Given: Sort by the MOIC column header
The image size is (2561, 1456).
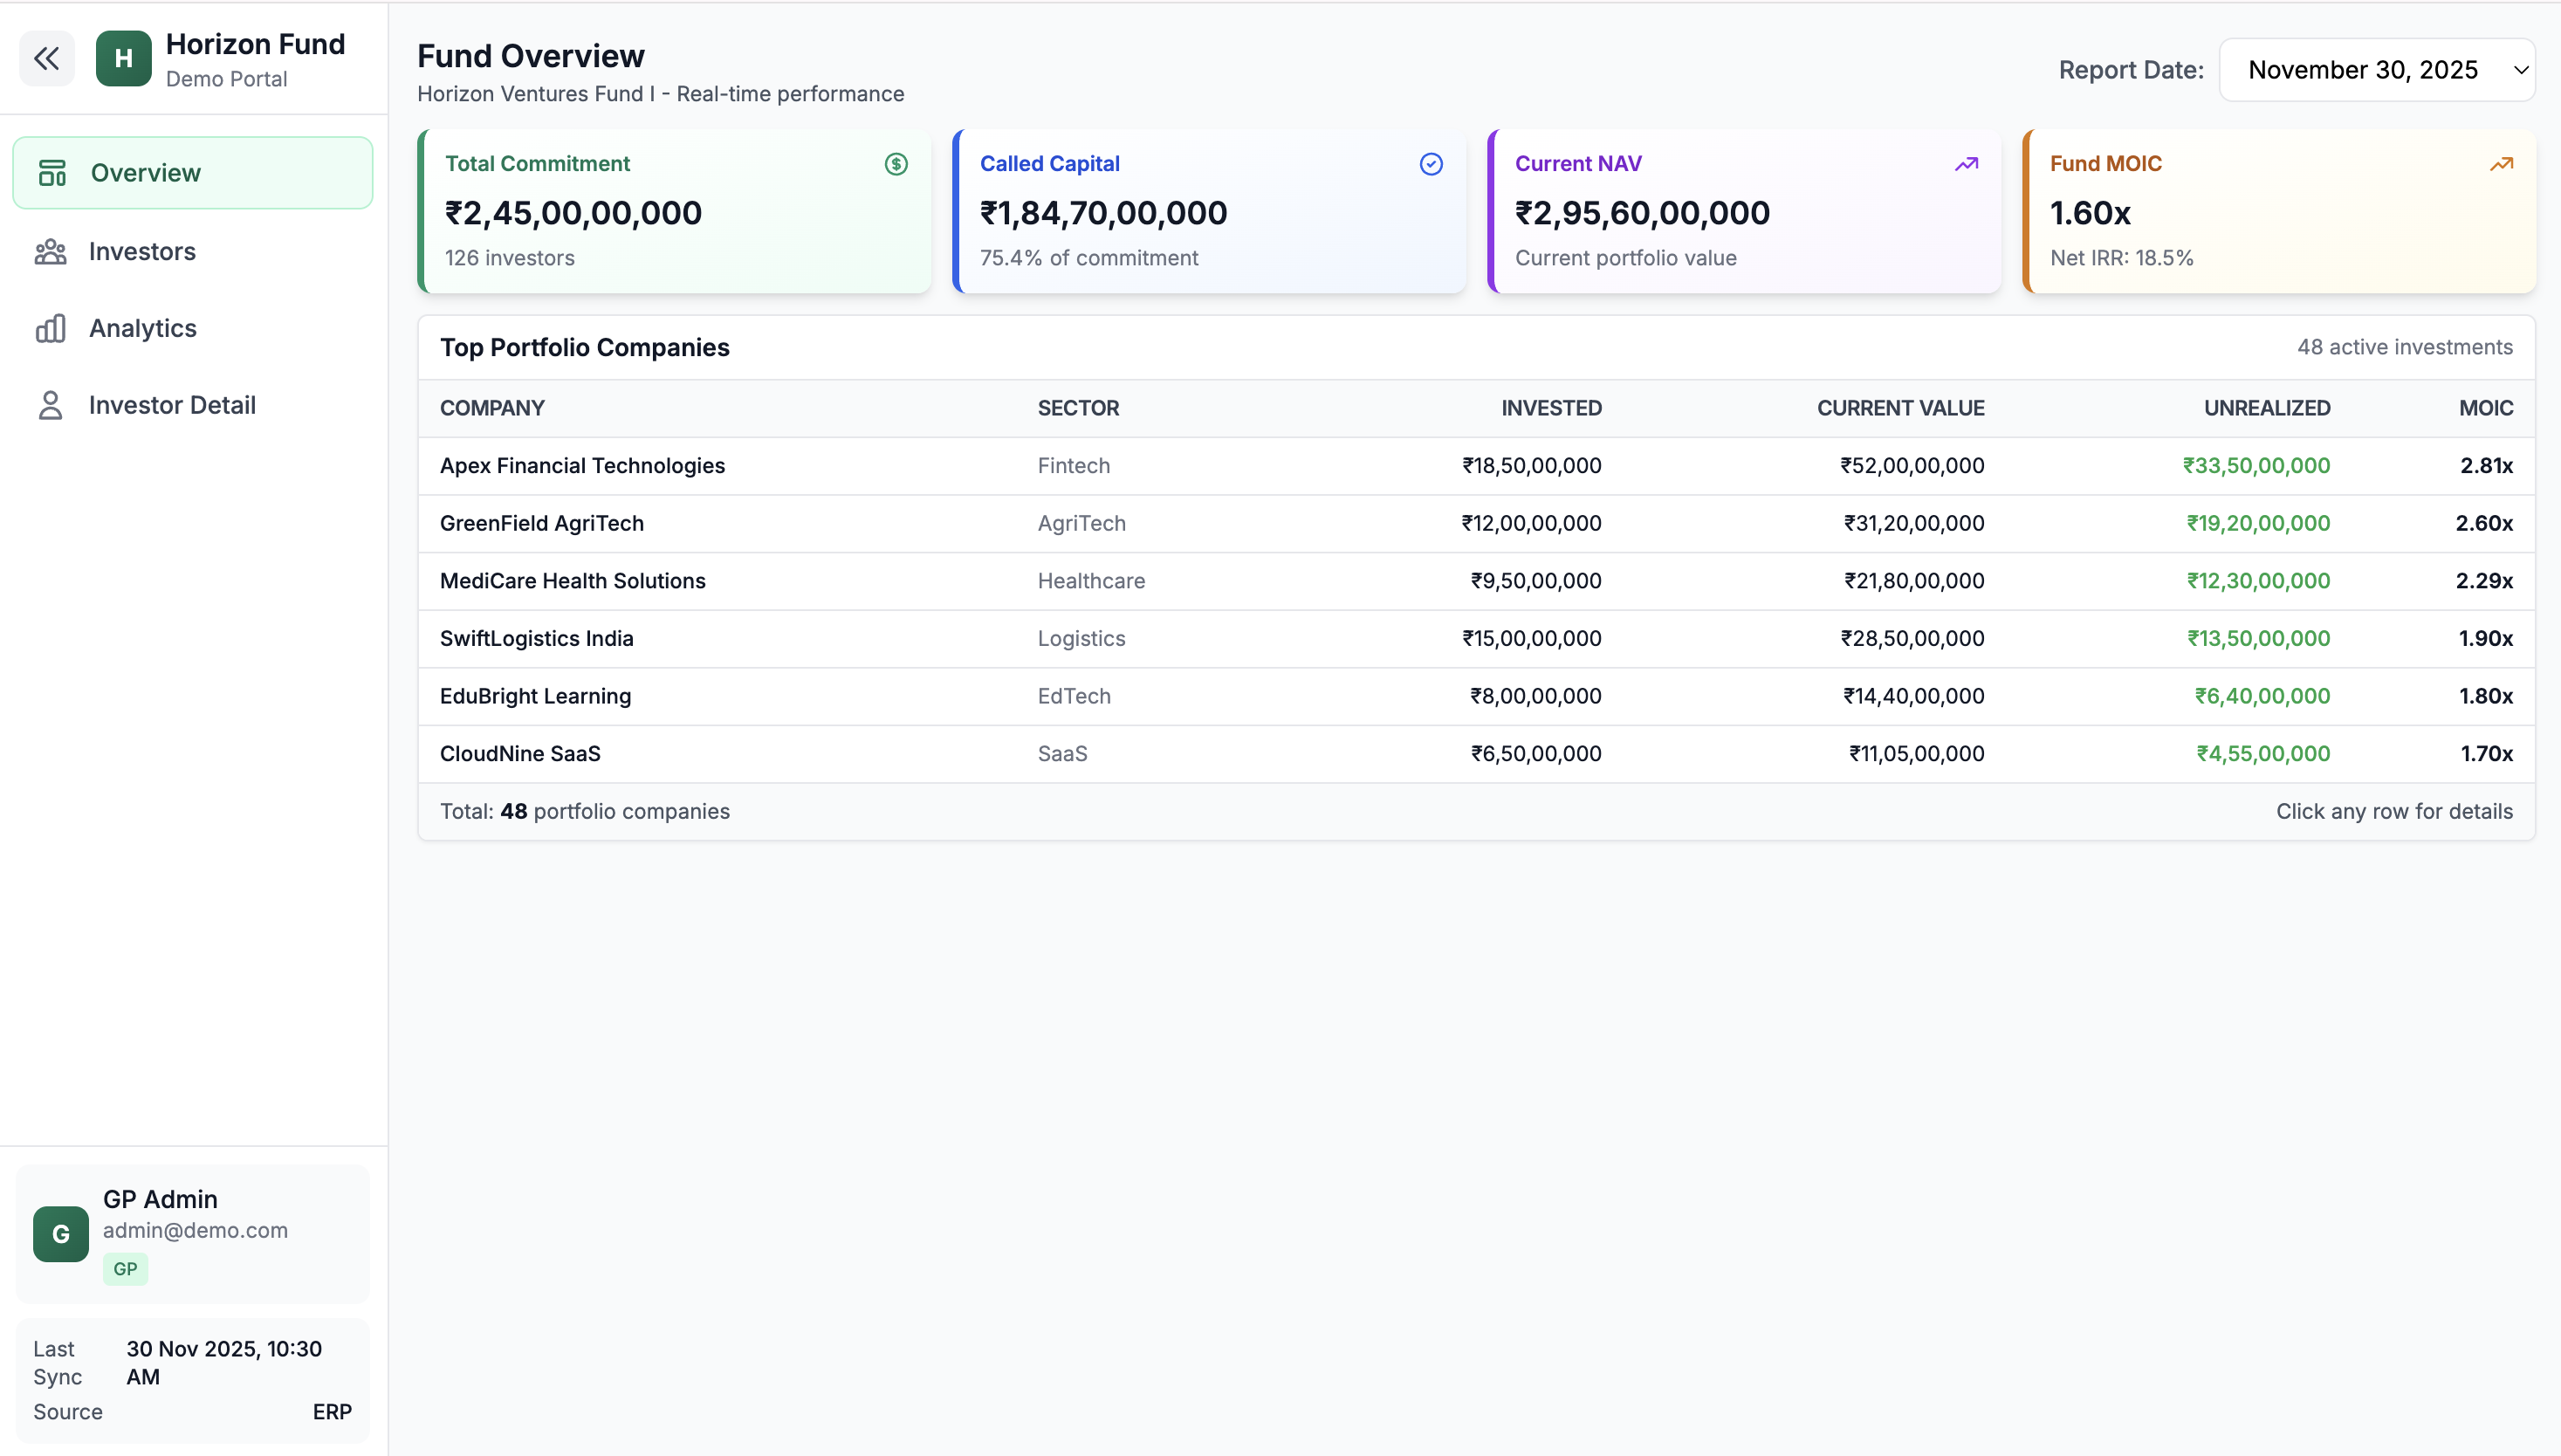Looking at the screenshot, I should pyautogui.click(x=2485, y=408).
